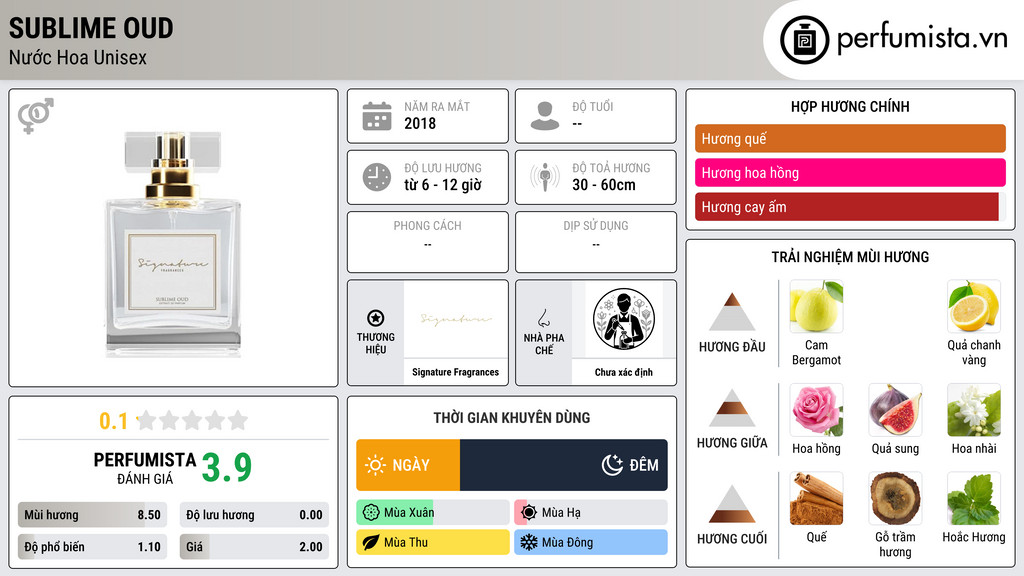The height and width of the screenshot is (576, 1024).
Task: Click the Trải nghiệm mùi hương heading
Action: [850, 257]
